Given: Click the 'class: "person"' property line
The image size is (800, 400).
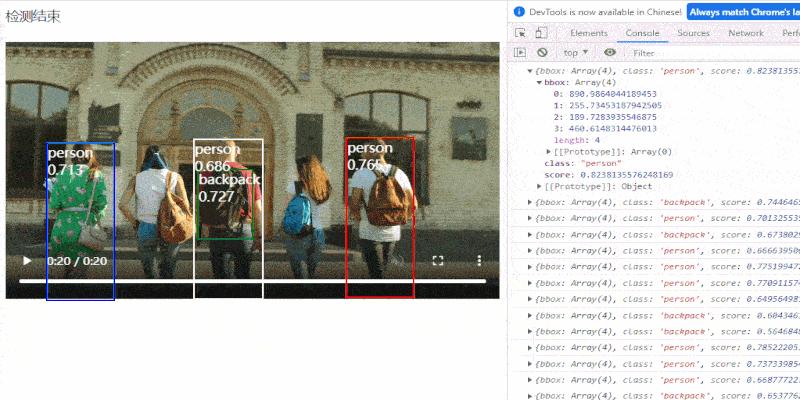Looking at the screenshot, I should point(583,163).
